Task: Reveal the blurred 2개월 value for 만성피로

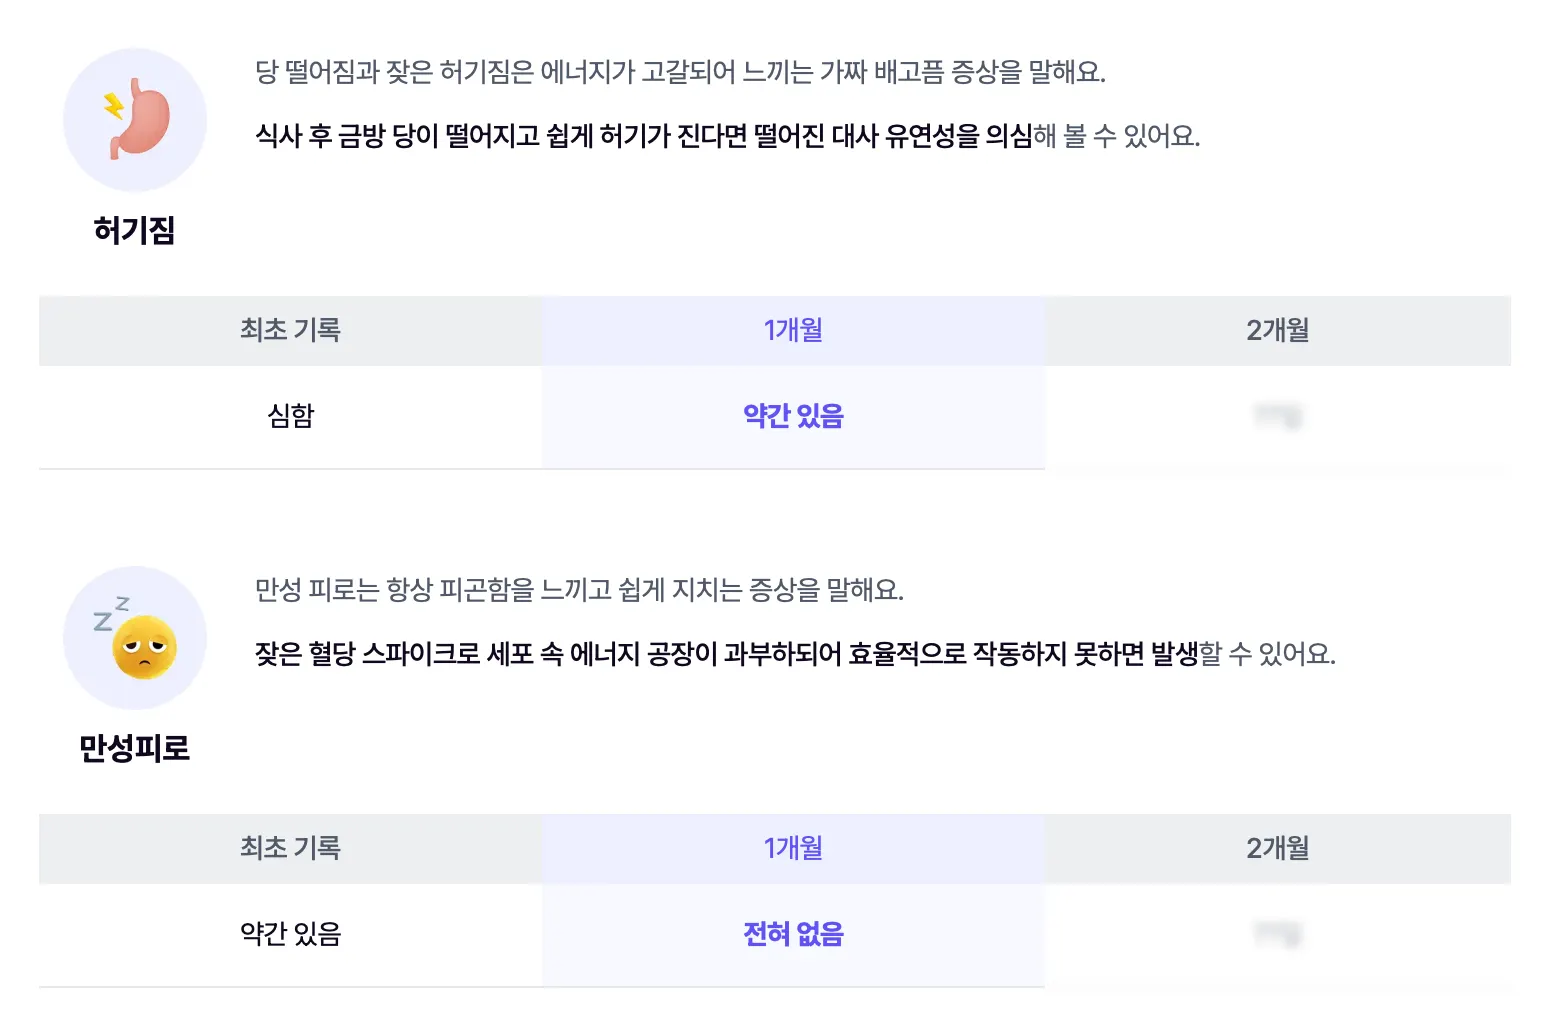Action: click(x=1277, y=934)
